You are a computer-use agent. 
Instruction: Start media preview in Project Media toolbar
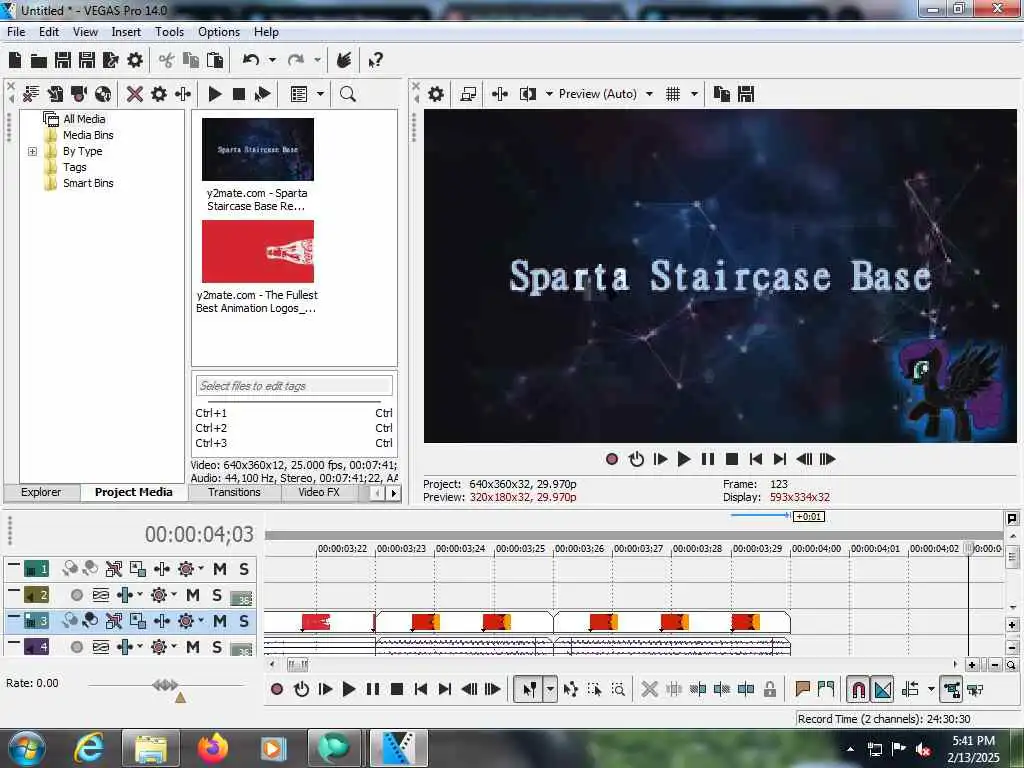coord(215,94)
